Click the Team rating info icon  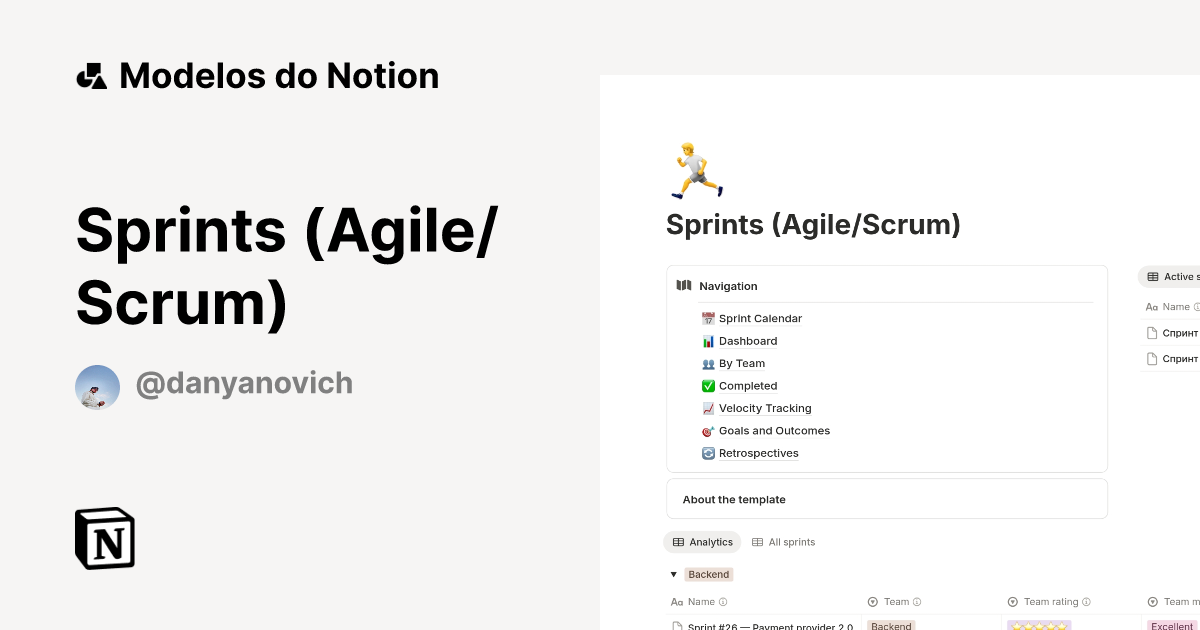click(x=1086, y=601)
